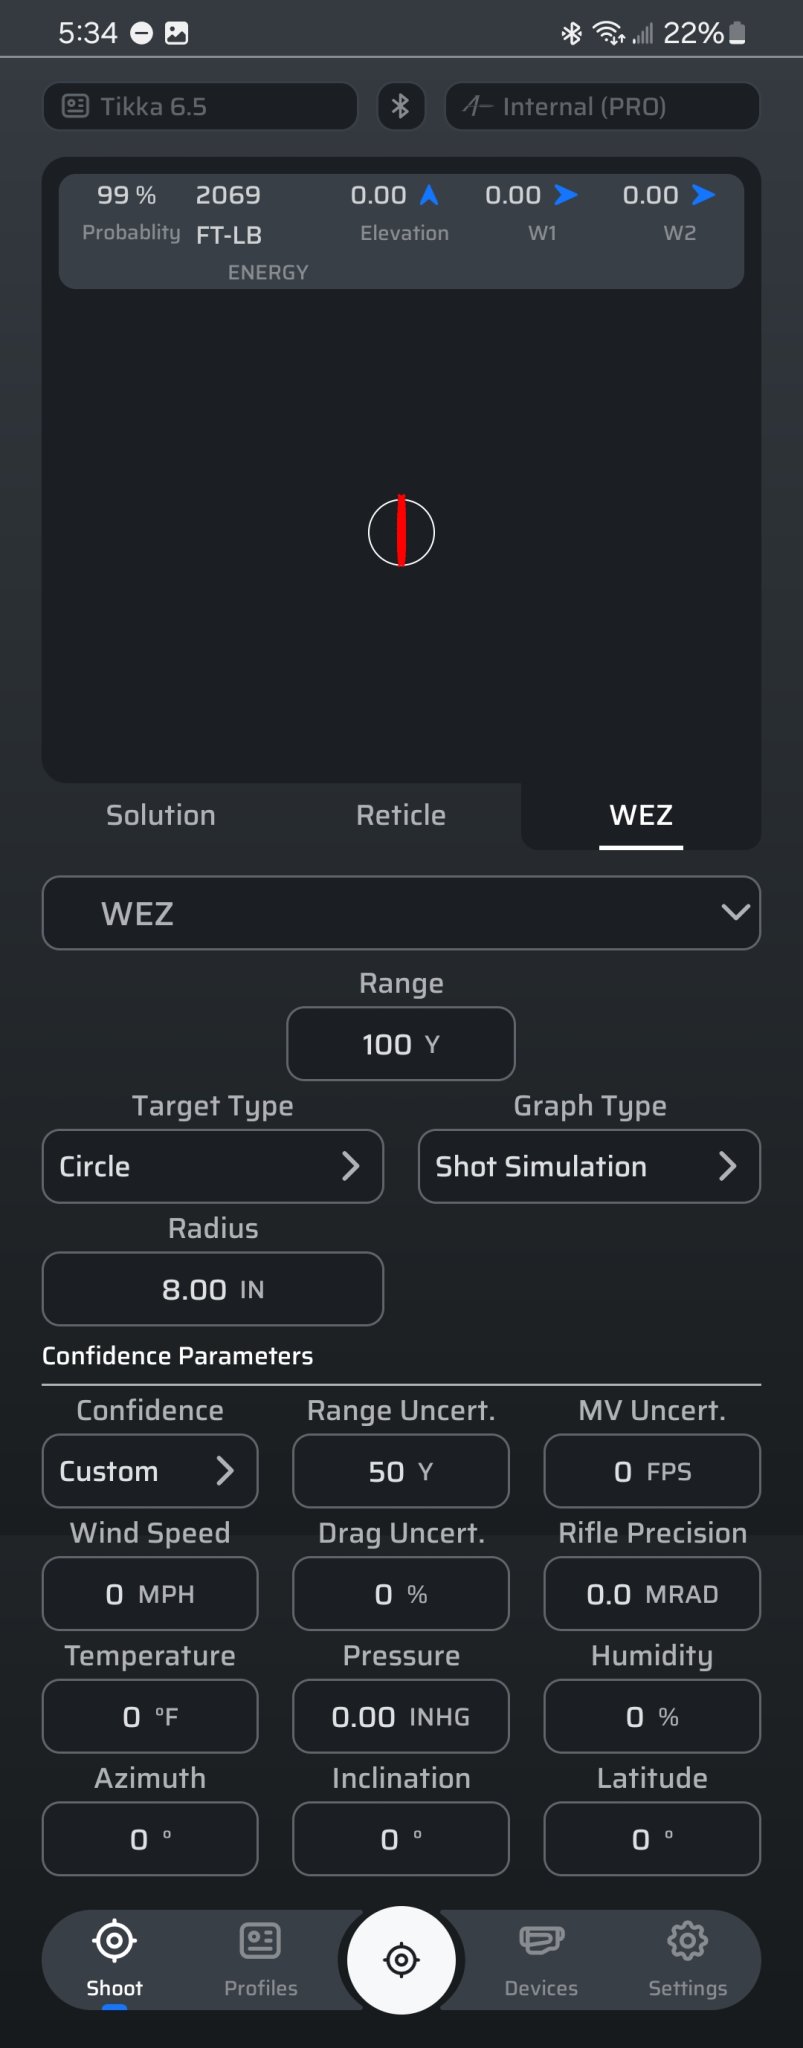Edit the Range 100 Y field
Screen dimensions: 803x2048
pos(401,1044)
